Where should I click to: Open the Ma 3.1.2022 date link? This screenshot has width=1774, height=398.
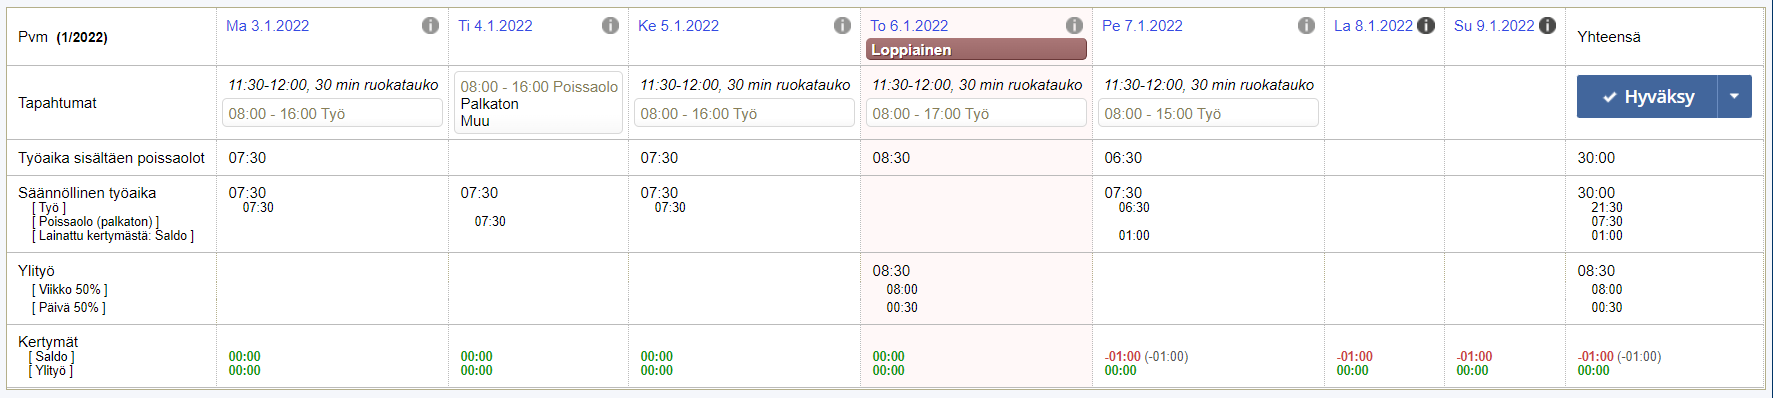[x=267, y=26]
